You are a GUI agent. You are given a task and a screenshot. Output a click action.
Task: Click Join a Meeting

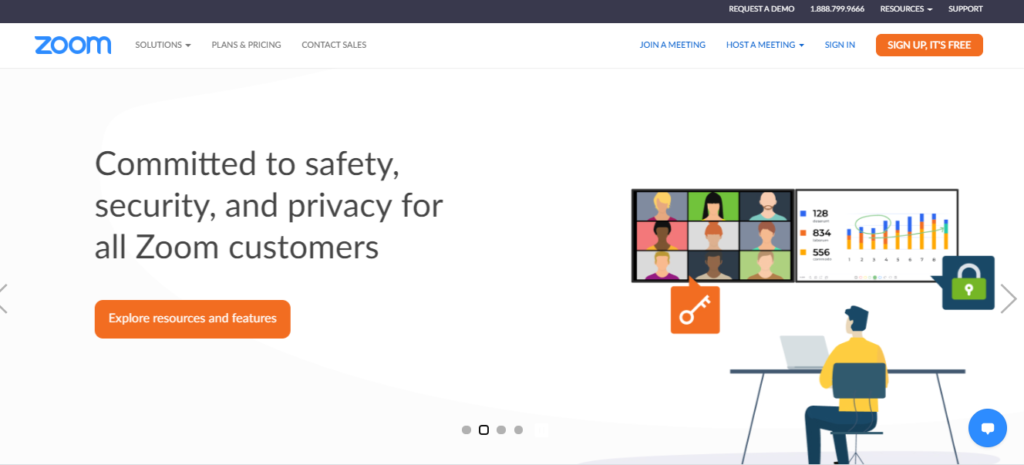(x=673, y=45)
